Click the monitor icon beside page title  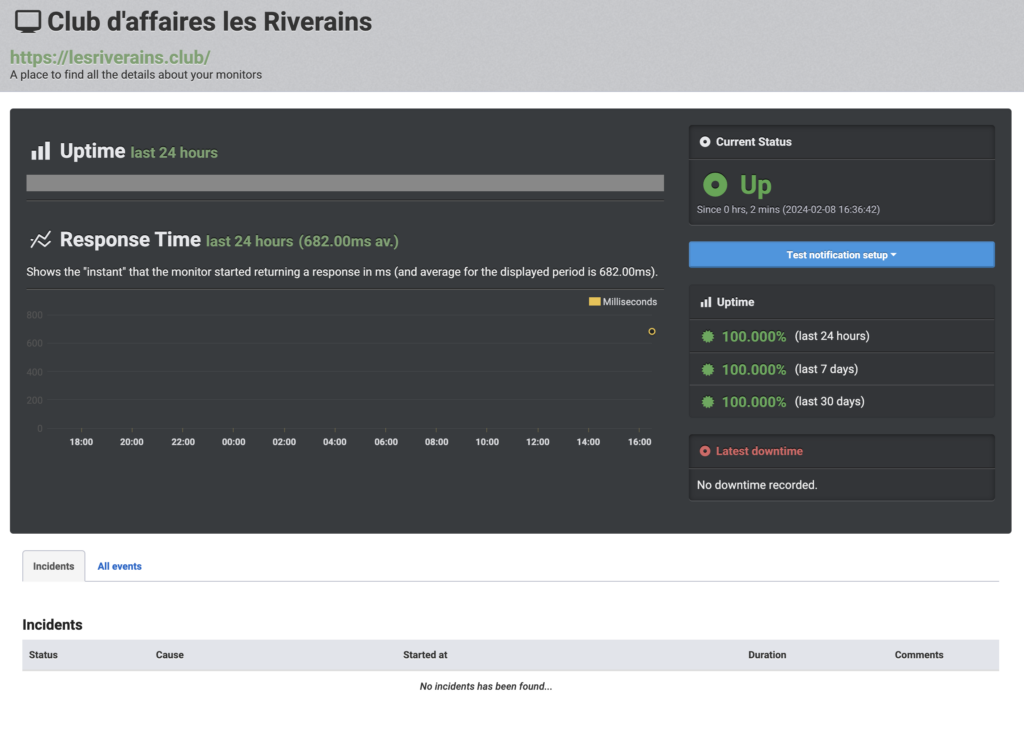(x=28, y=22)
